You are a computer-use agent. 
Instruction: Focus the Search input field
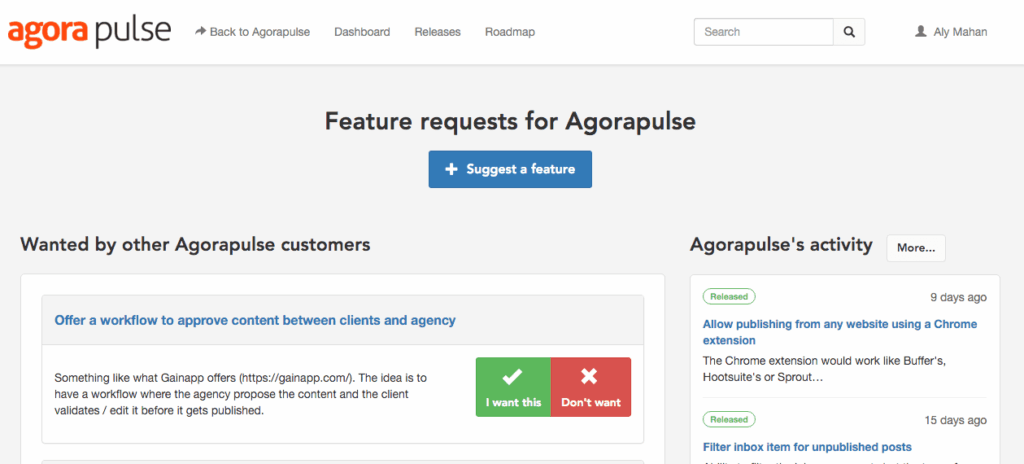point(764,32)
